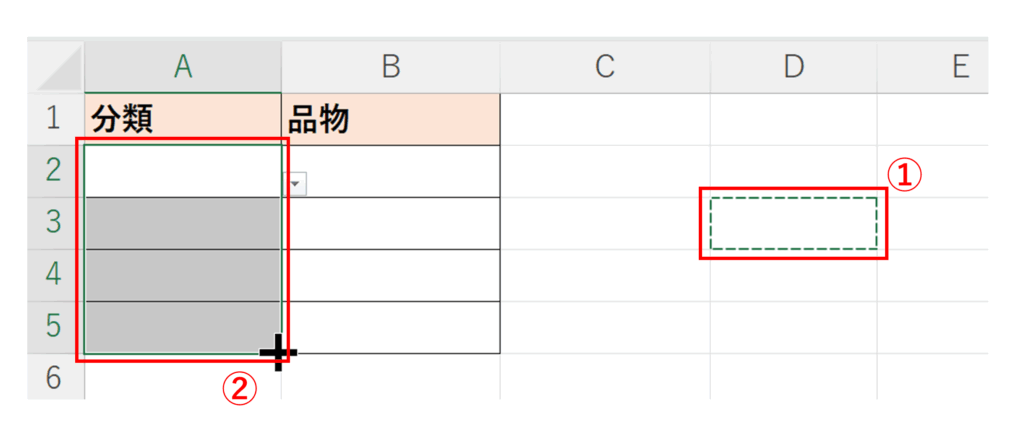Screen dimensions: 1024x440
Task: Open the dropdown arrow beside cell A2
Action: (x=296, y=183)
